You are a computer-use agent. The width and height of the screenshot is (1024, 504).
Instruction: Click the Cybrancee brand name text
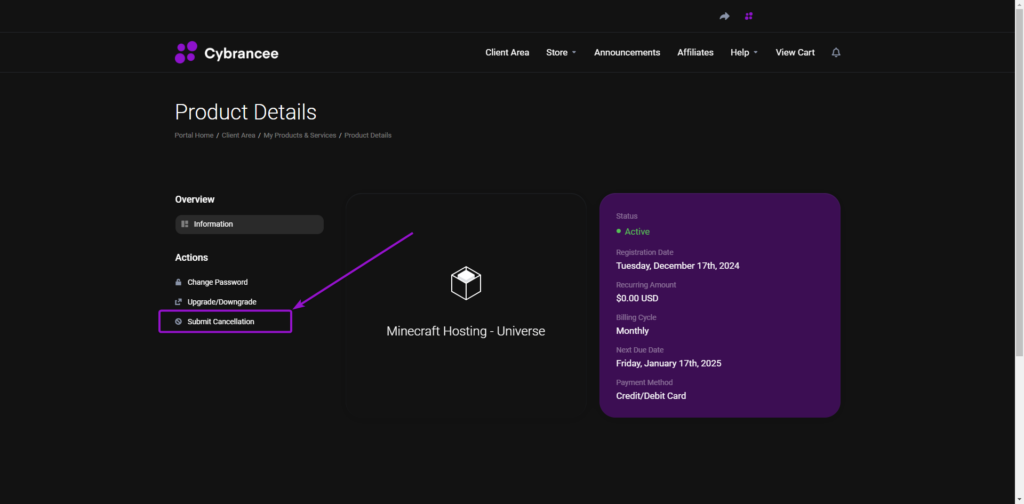coord(242,54)
